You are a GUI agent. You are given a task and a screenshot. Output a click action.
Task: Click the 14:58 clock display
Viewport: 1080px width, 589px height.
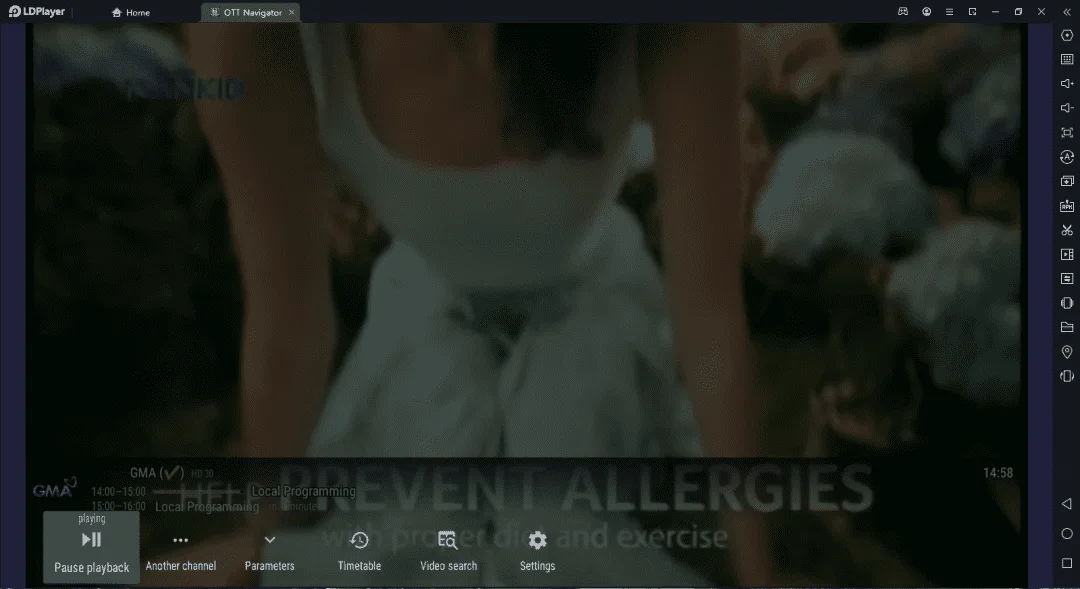pos(997,473)
